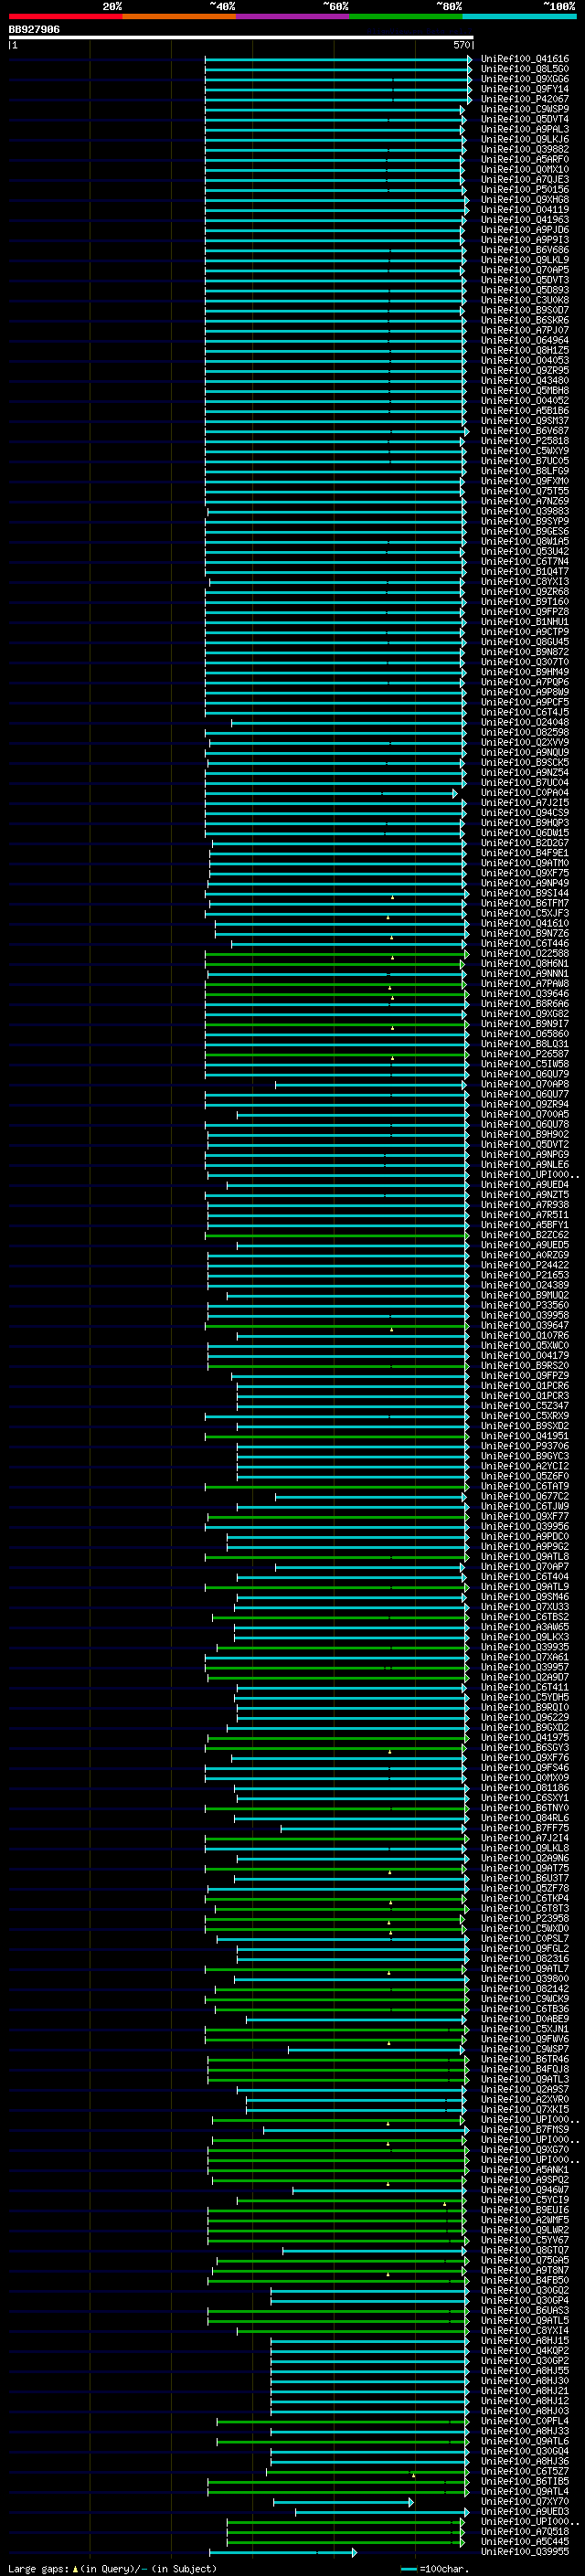
Task: Select the orange ~40% identity color swatch
Action: pyautogui.click(x=179, y=16)
